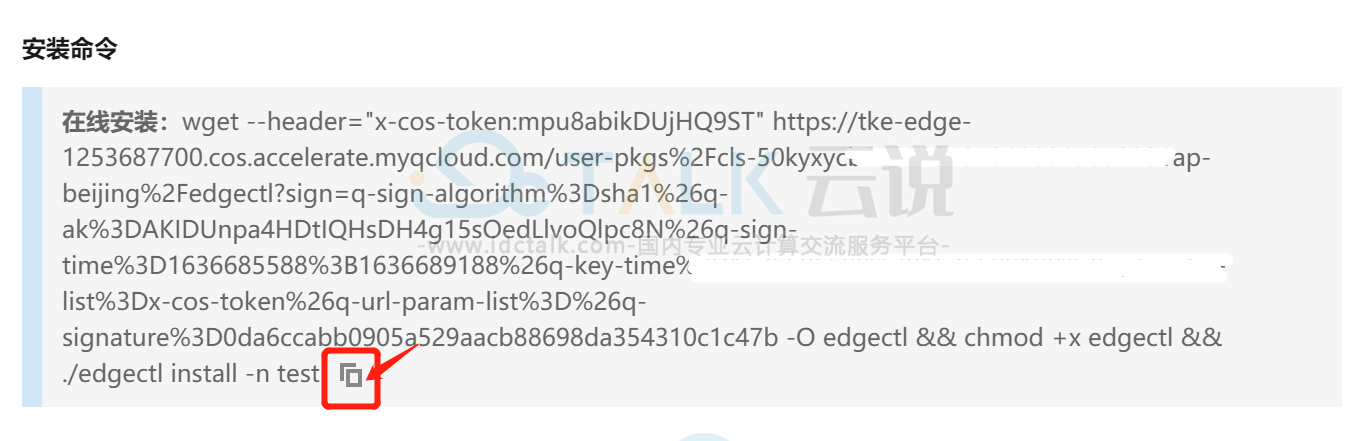The height and width of the screenshot is (441, 1360).
Task: Click the word wget in the command
Action: pyautogui.click(x=209, y=123)
